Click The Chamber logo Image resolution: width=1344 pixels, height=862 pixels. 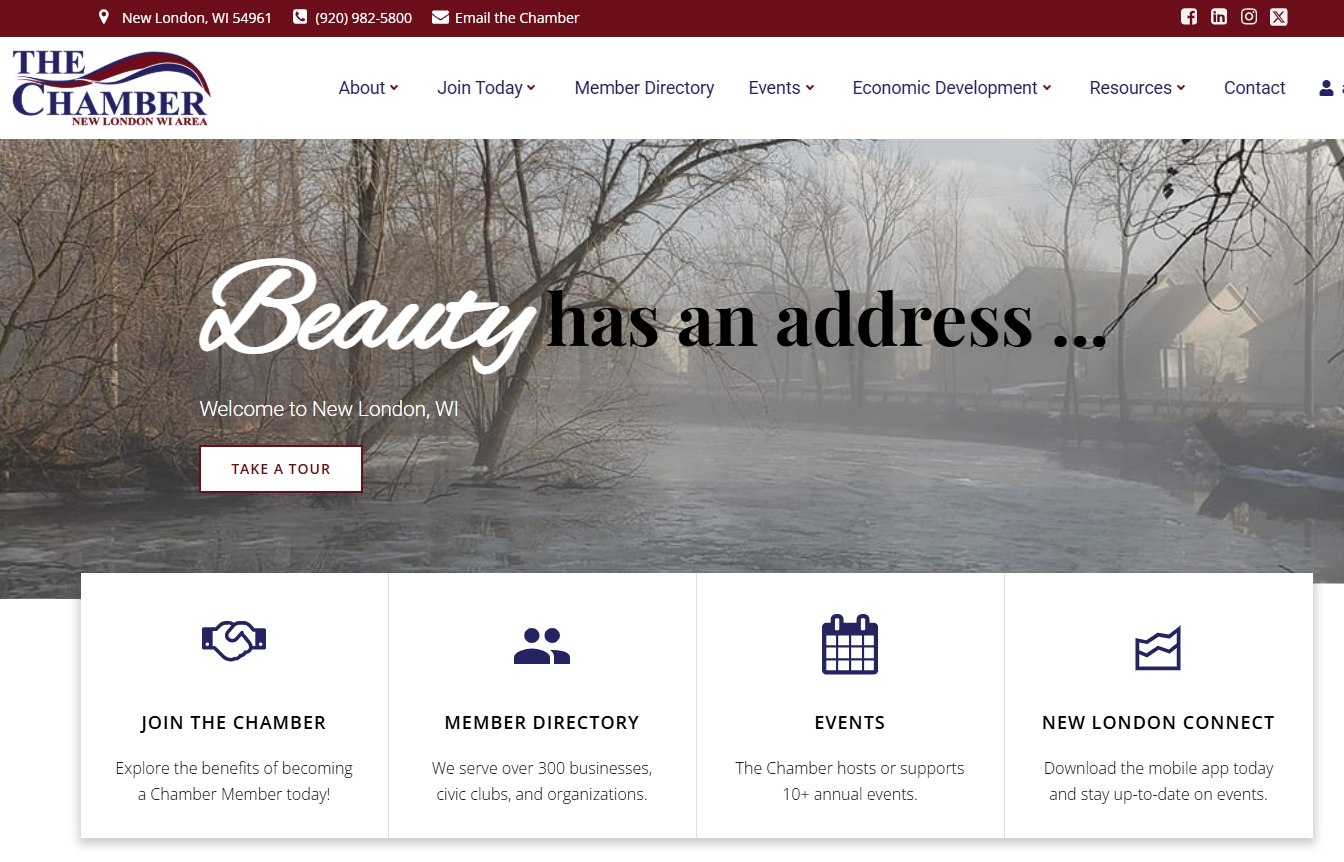click(111, 88)
